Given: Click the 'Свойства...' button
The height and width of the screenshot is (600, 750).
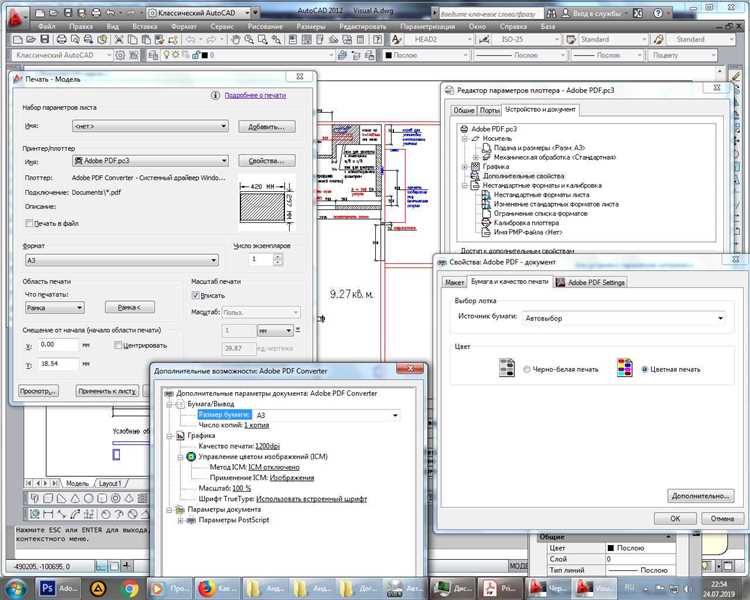Looking at the screenshot, I should pyautogui.click(x=266, y=161).
